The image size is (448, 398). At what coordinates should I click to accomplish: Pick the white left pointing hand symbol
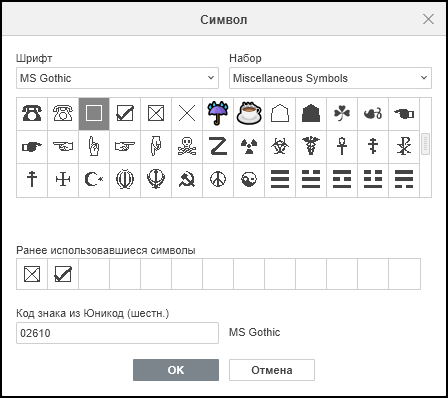tap(63, 147)
